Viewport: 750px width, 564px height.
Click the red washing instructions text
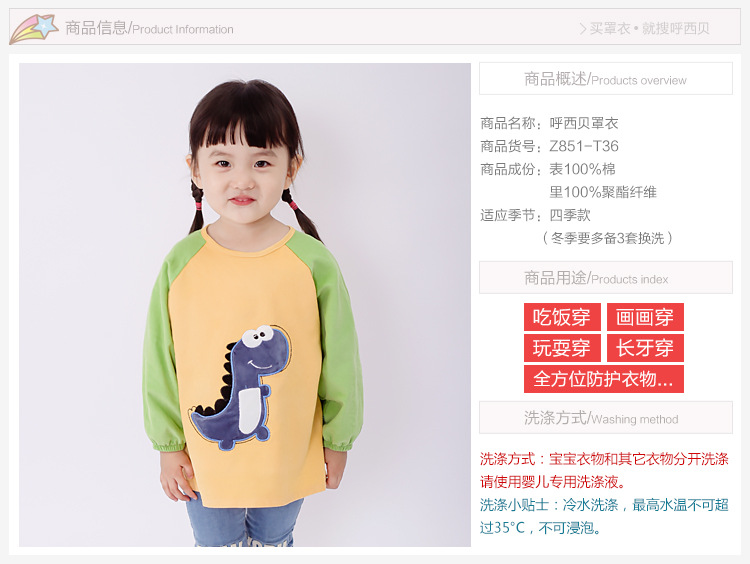pyautogui.click(x=604, y=470)
